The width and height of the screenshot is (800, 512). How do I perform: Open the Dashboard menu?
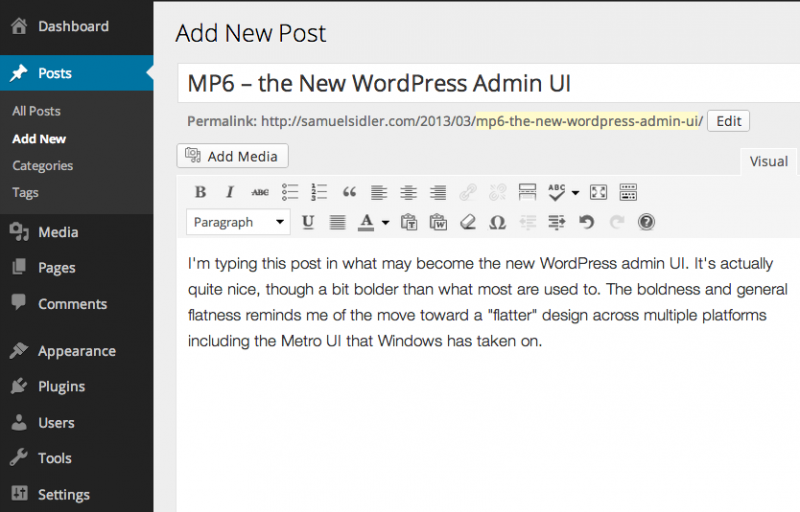(x=77, y=27)
